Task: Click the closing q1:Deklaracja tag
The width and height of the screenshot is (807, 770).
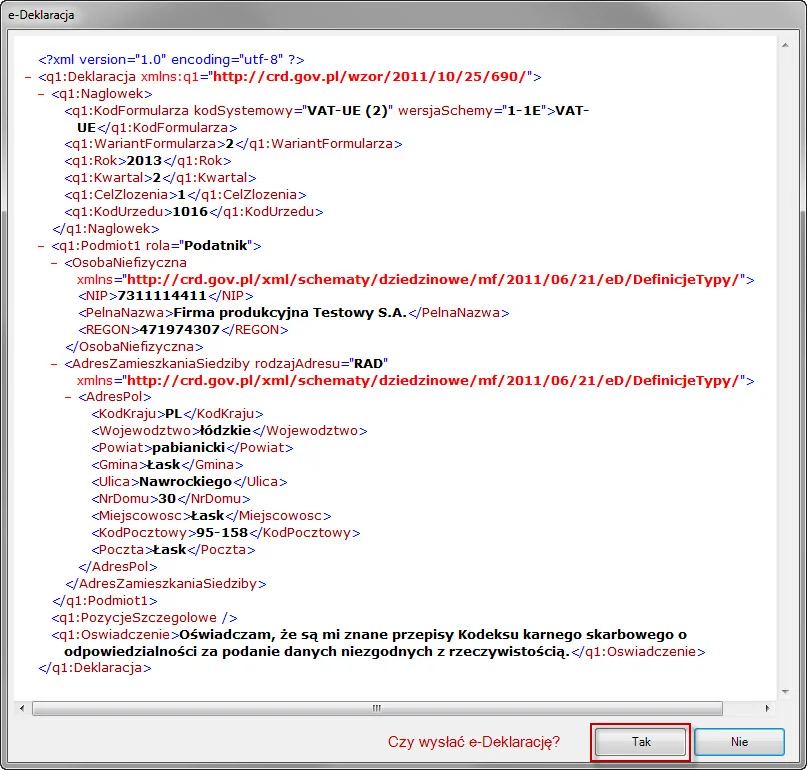Action: 95,668
